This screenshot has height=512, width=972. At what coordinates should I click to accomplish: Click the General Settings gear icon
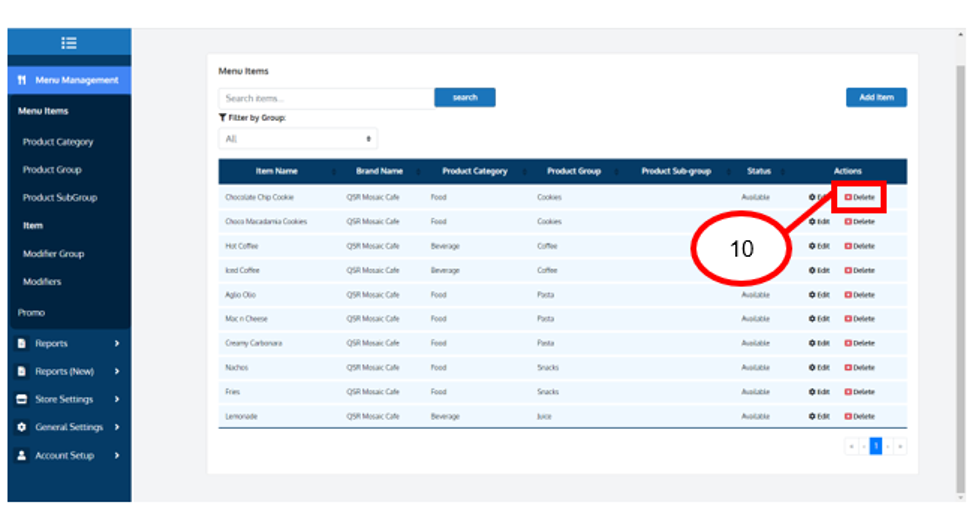pyautogui.click(x=22, y=427)
